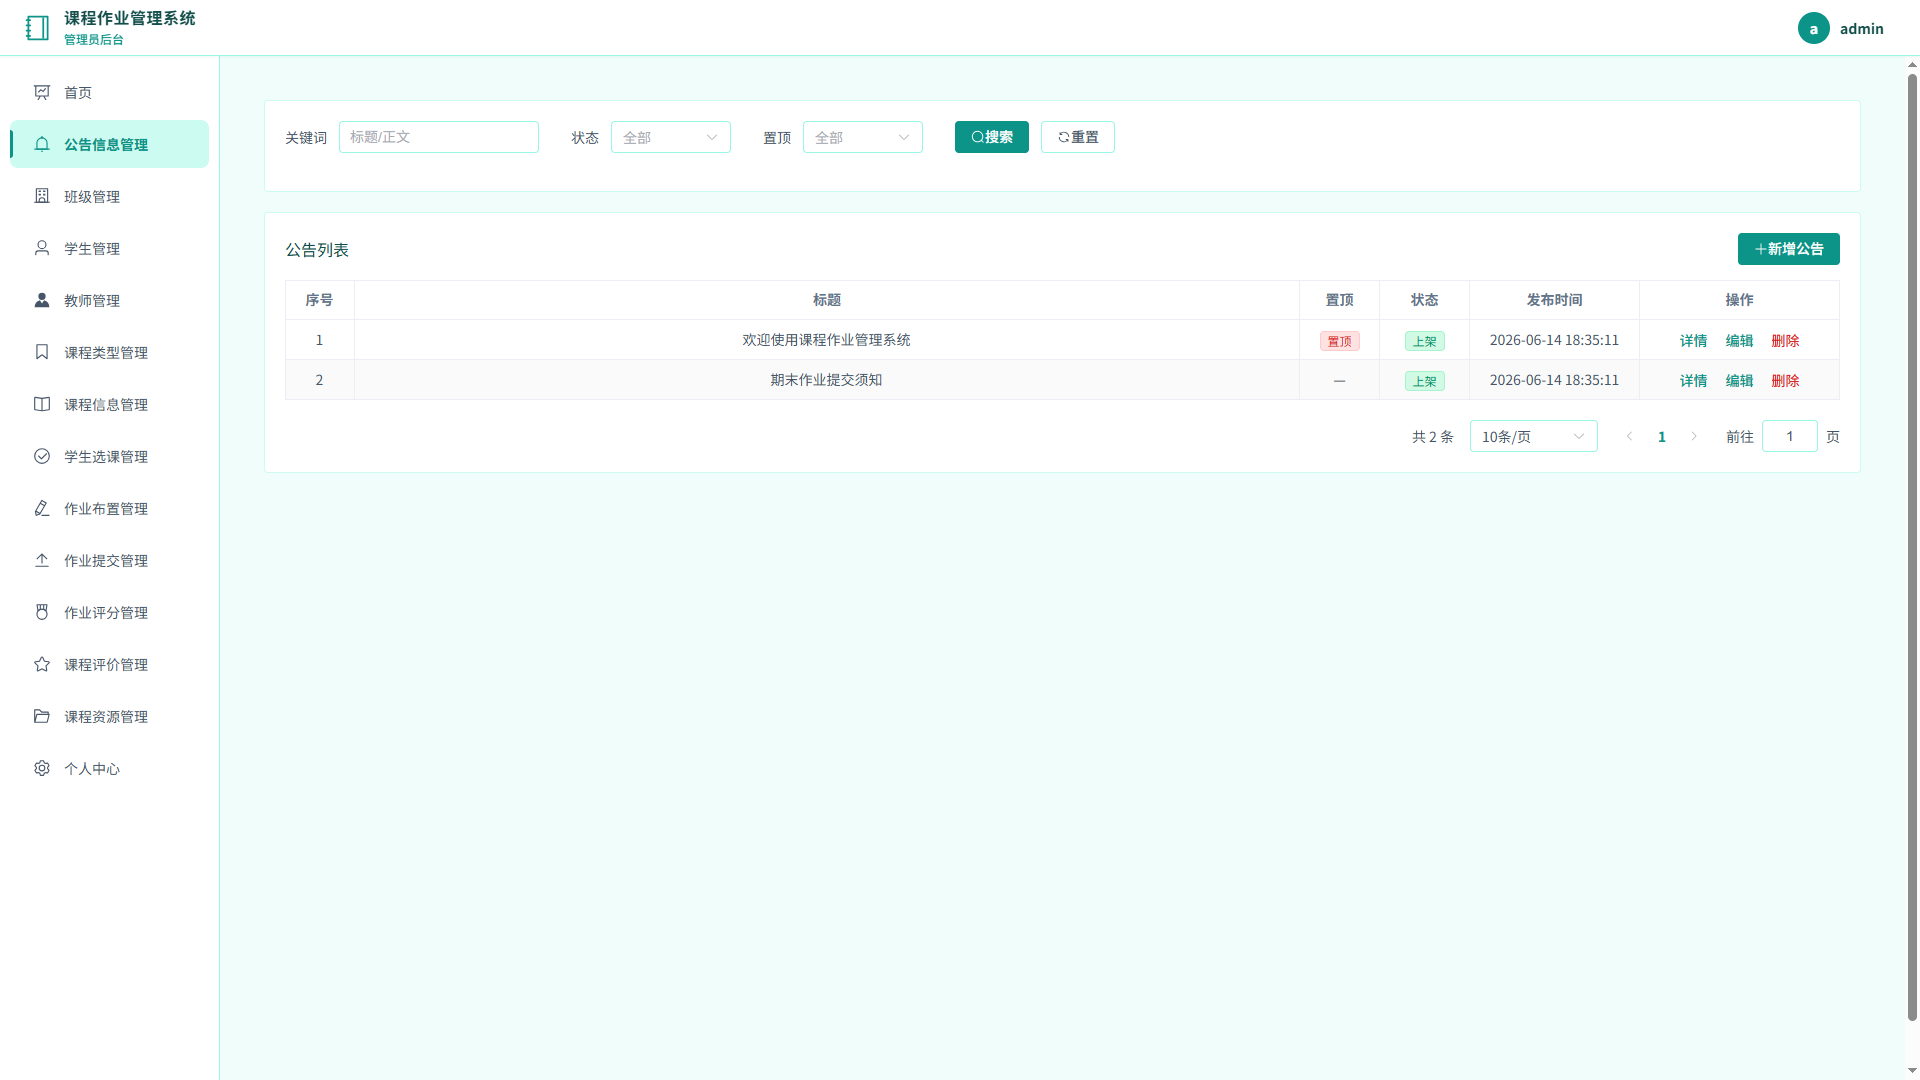This screenshot has height=1080, width=1920.
Task: Click the medal icon for assignment grading
Action: [x=42, y=612]
